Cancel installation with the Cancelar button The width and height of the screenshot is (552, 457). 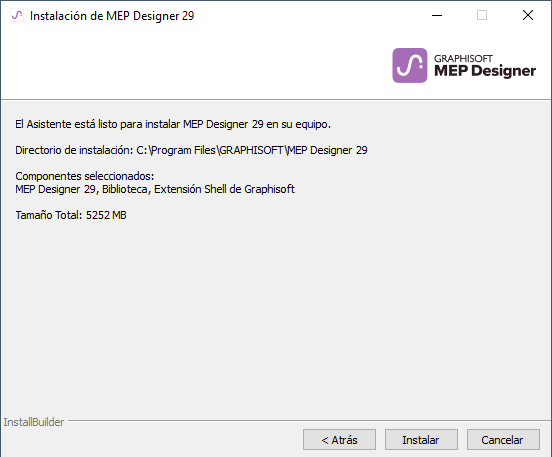click(503, 439)
